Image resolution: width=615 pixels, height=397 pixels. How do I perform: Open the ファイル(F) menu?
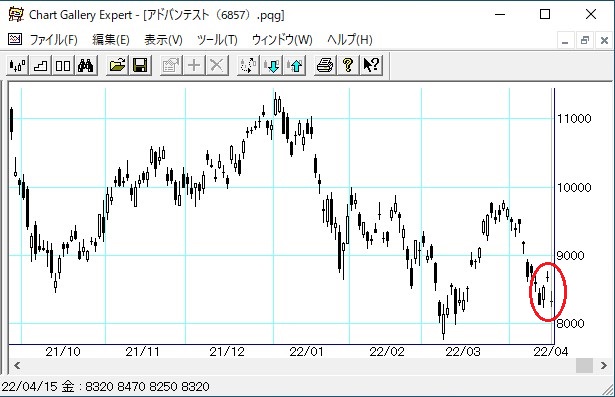pyautogui.click(x=54, y=40)
